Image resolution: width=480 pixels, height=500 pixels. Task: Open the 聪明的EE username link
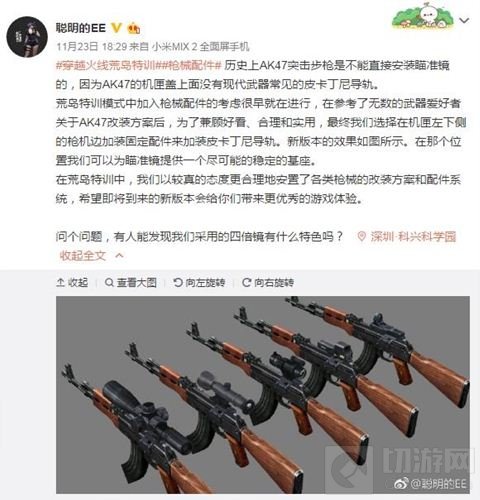[81, 28]
